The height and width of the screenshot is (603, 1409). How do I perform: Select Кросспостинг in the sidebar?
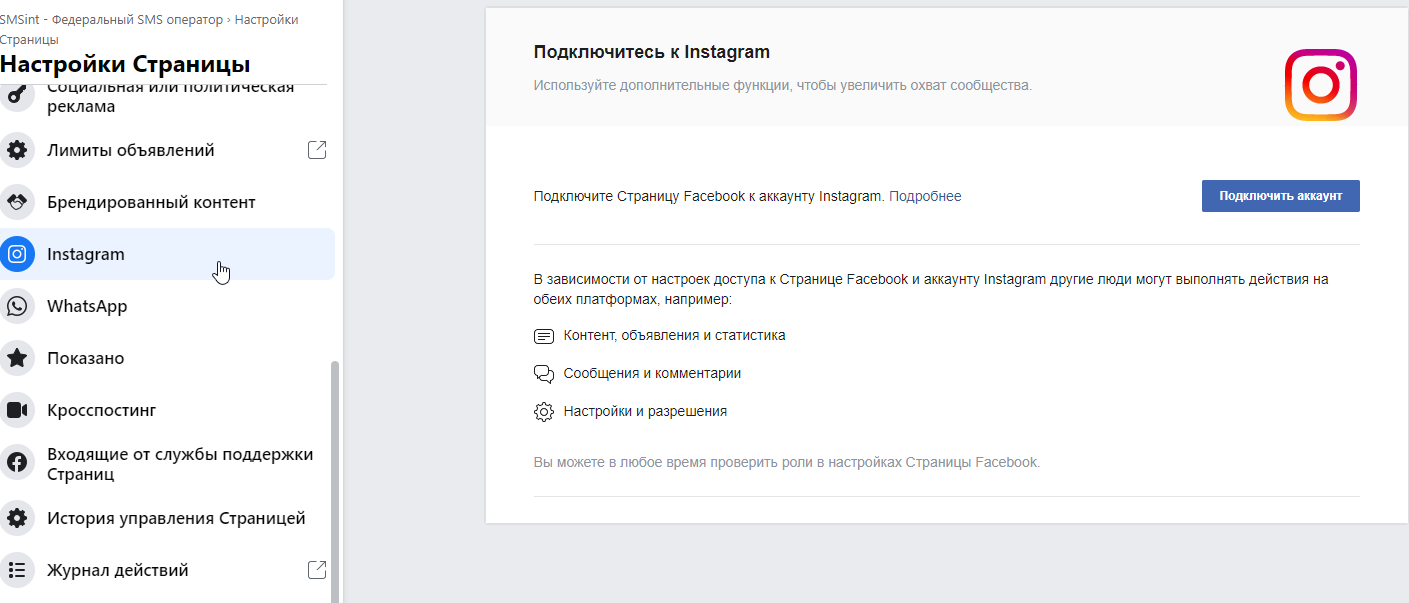click(x=167, y=410)
